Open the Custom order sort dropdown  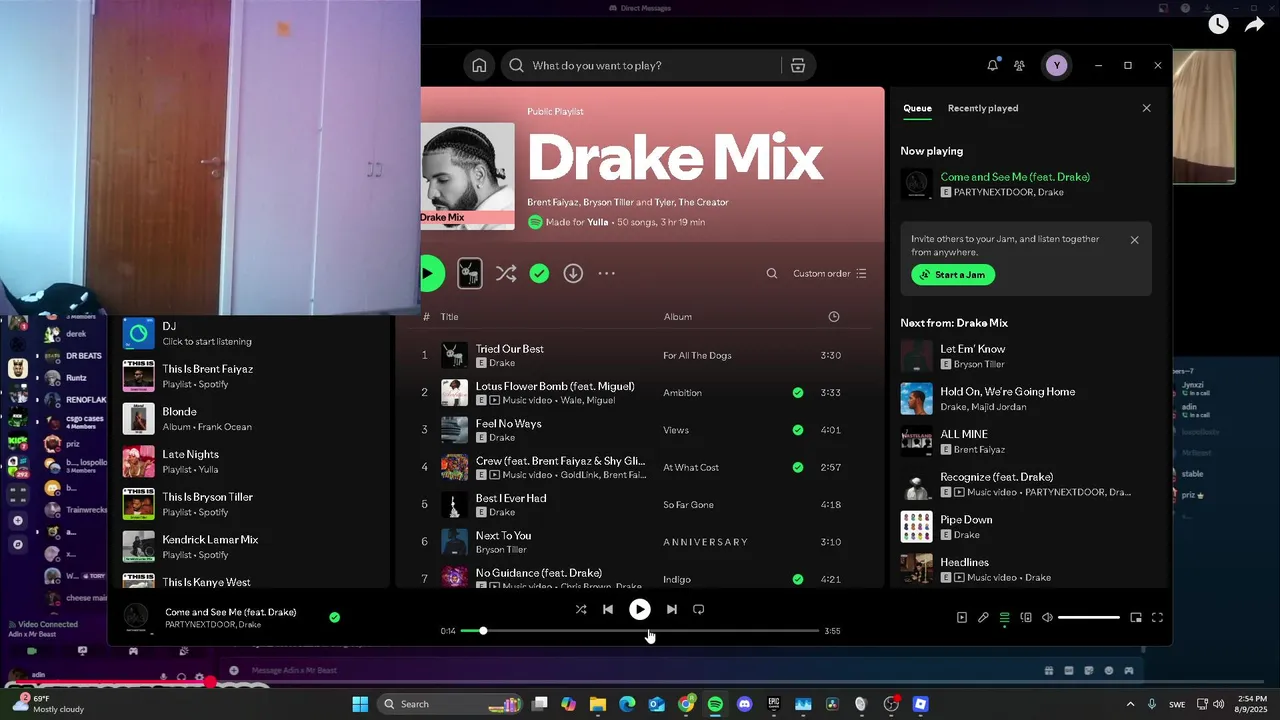(830, 273)
